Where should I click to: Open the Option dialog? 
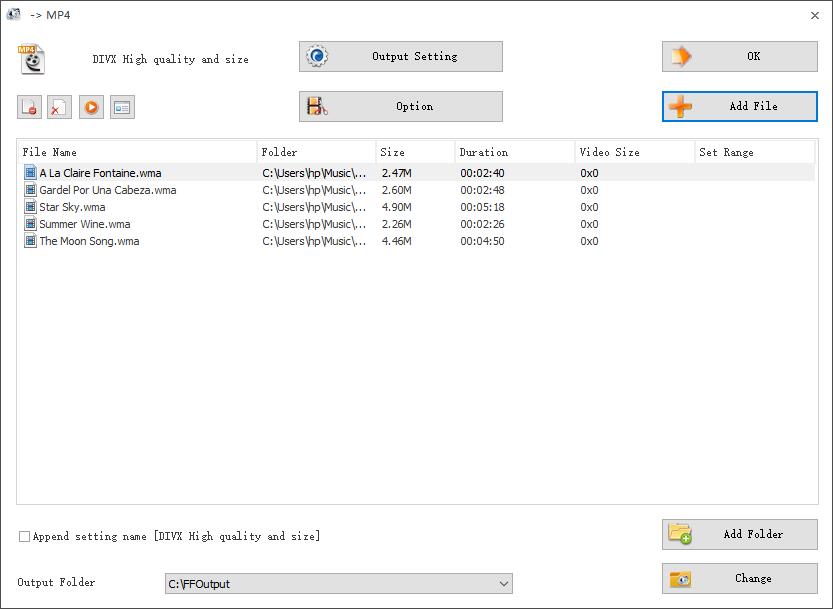[401, 106]
